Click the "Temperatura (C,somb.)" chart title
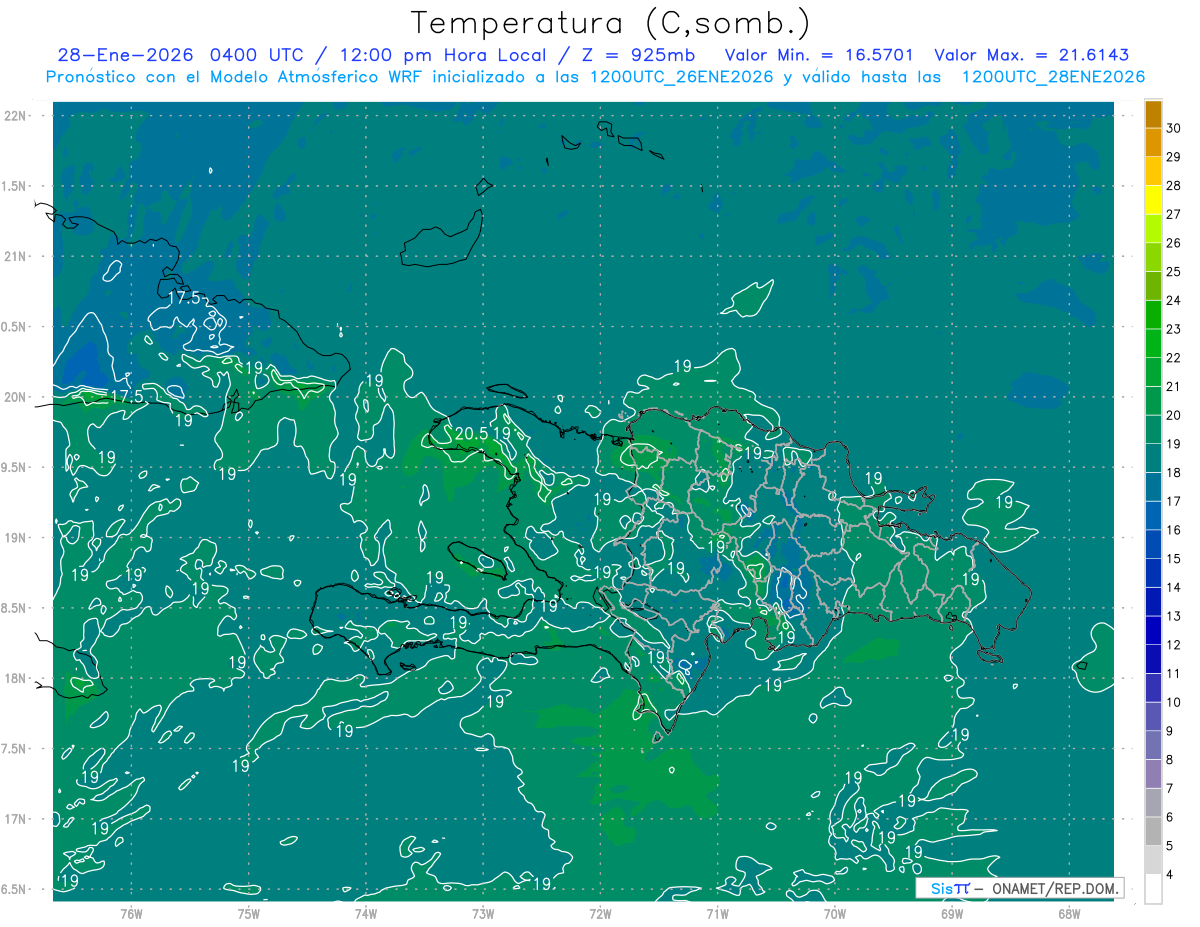 [610, 22]
